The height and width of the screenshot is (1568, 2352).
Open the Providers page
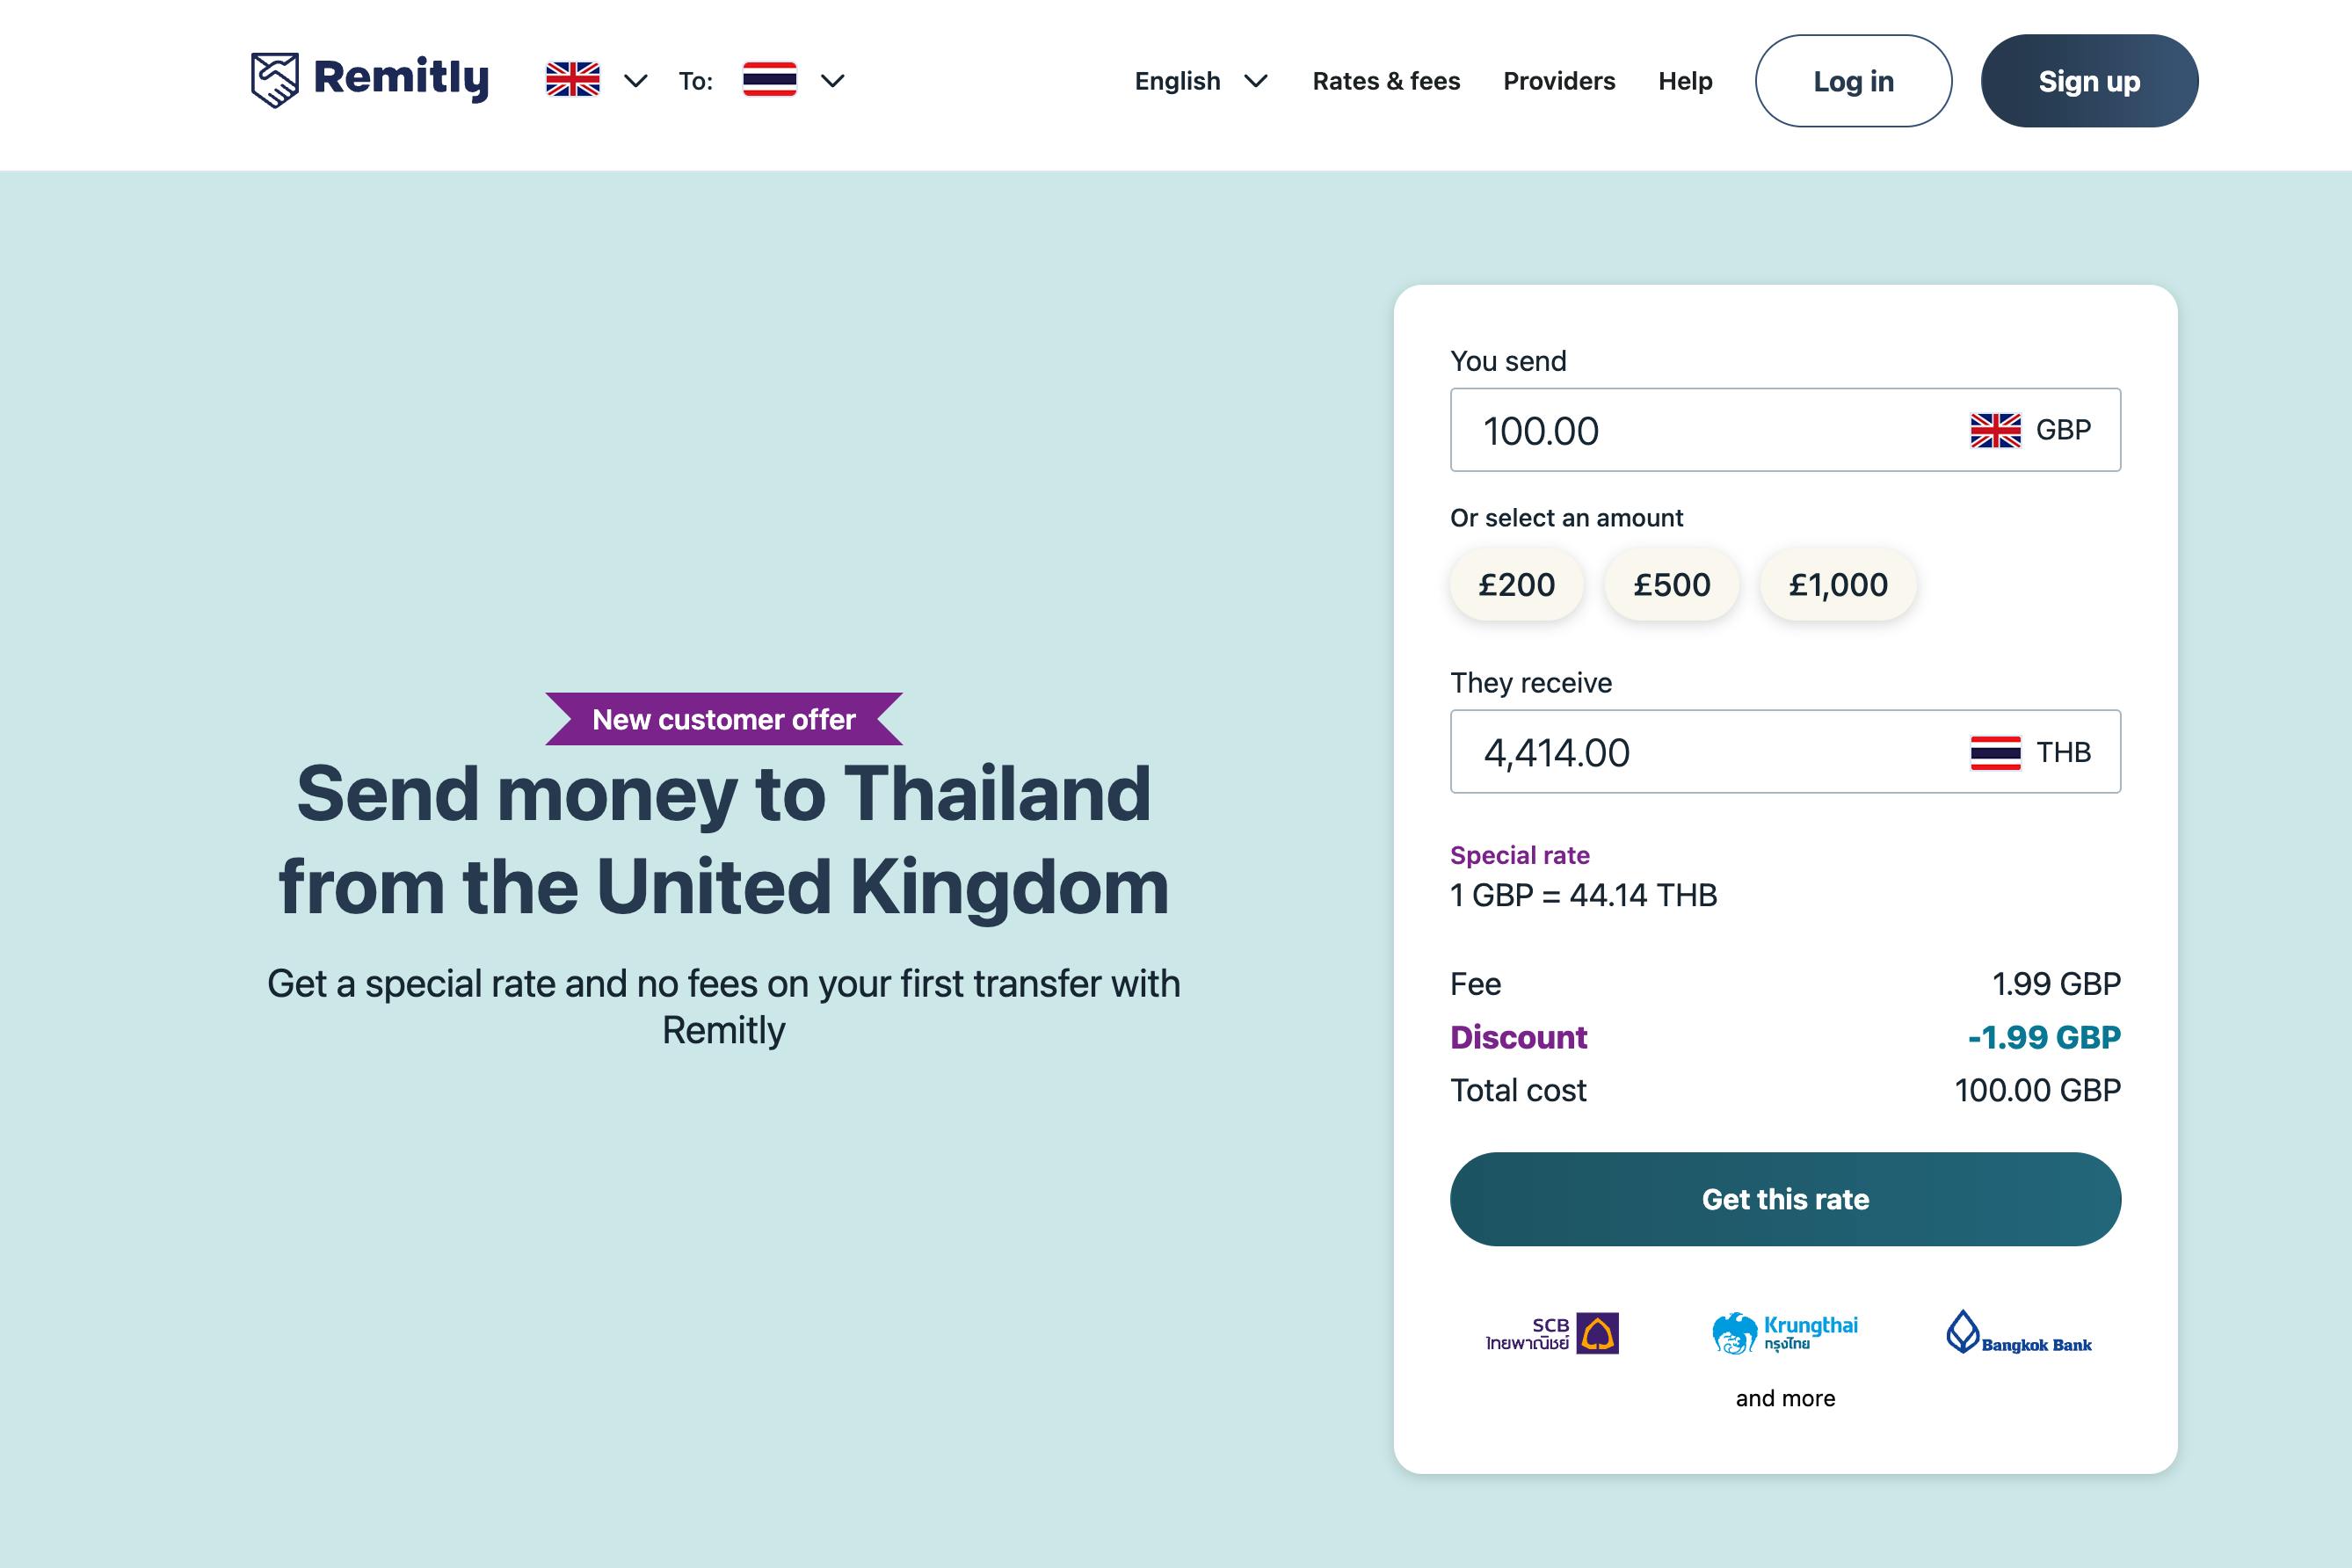tap(1558, 81)
